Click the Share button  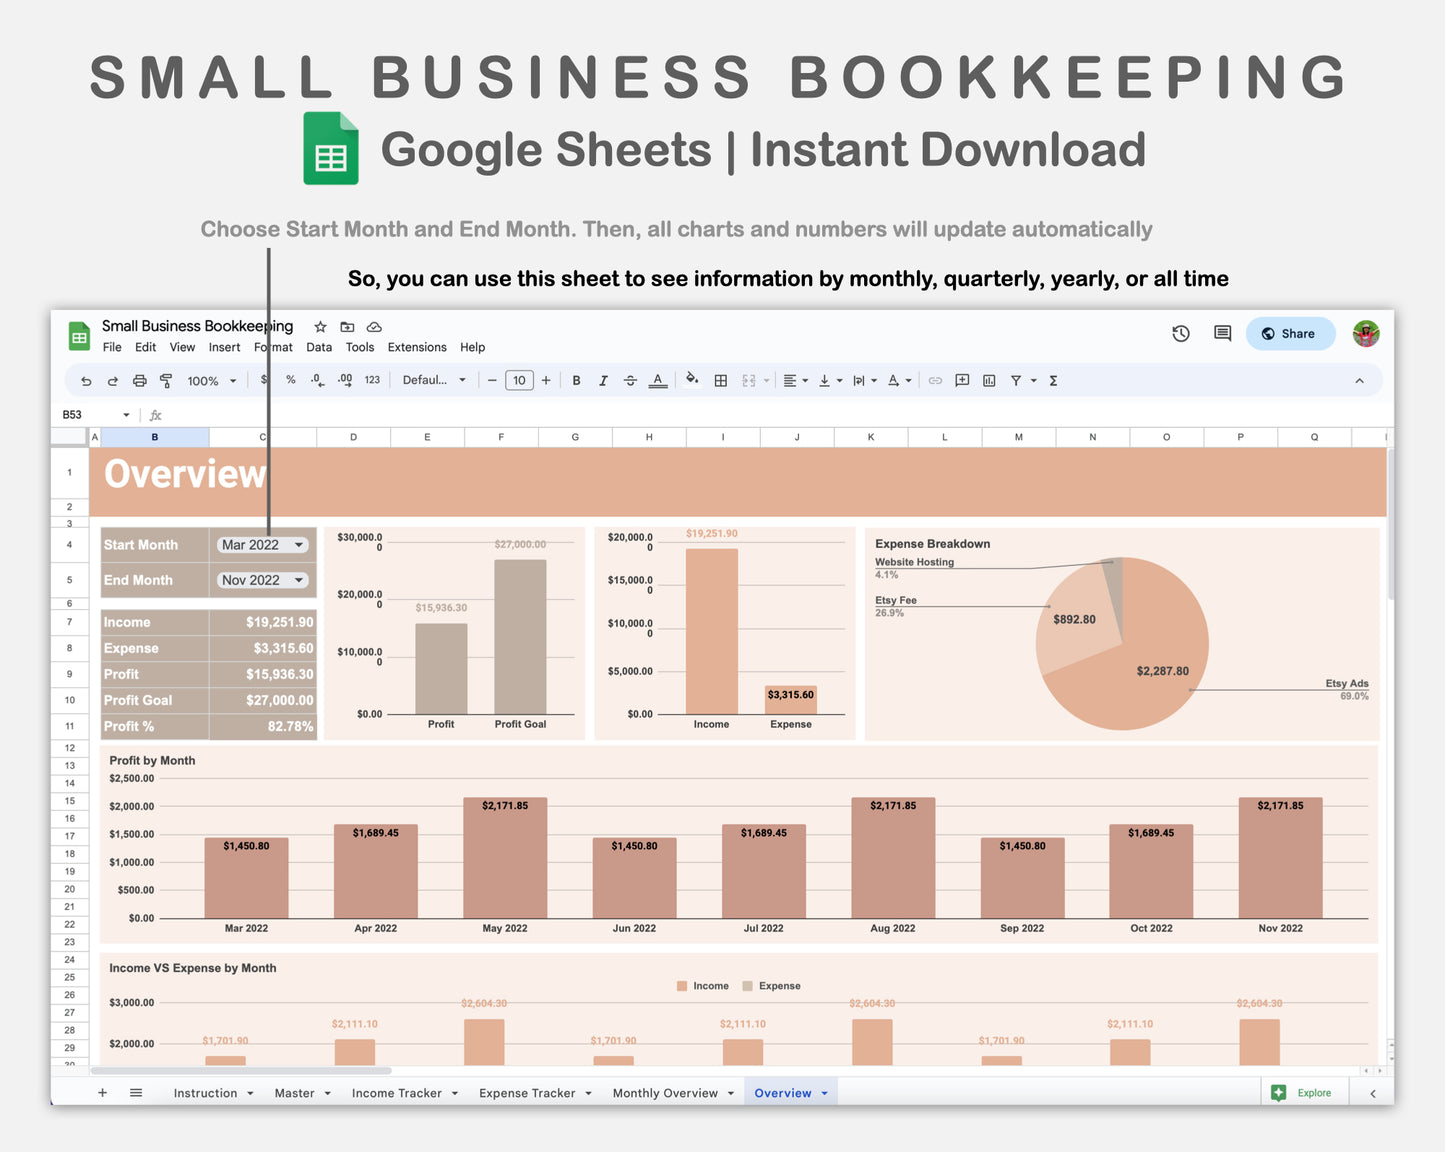pyautogui.click(x=1290, y=333)
